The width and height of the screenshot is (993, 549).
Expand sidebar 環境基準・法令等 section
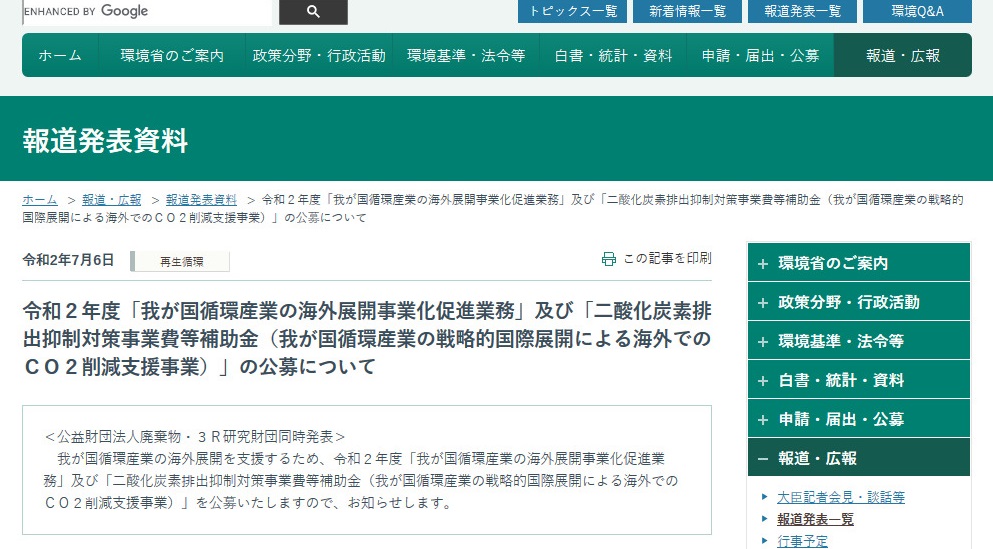coord(858,341)
